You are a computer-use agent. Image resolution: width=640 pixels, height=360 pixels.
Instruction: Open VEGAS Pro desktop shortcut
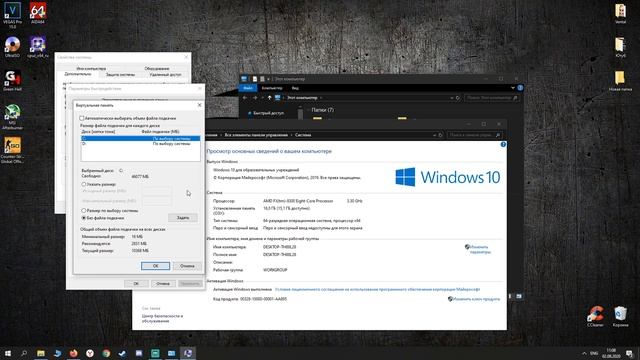[12, 15]
